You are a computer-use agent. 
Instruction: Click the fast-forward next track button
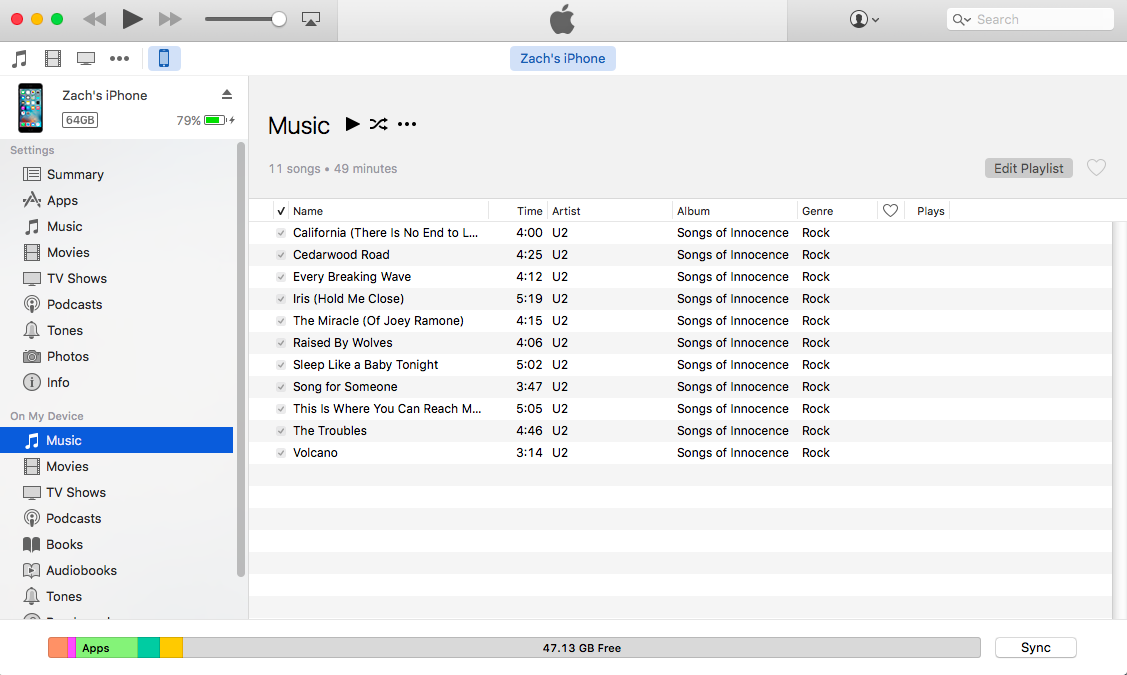pos(170,19)
